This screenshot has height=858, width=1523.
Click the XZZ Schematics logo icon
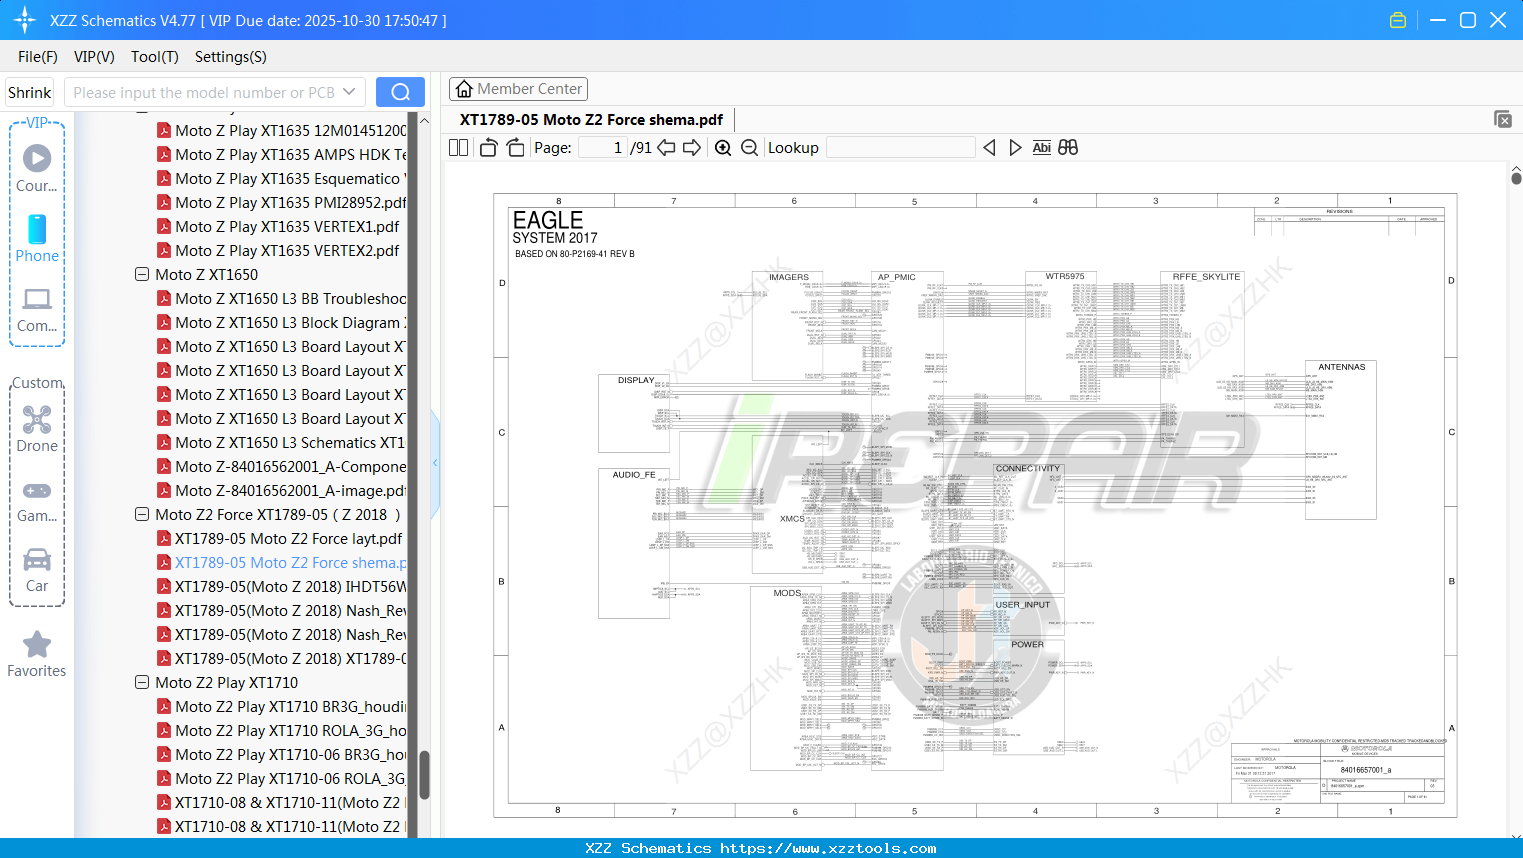point(24,20)
